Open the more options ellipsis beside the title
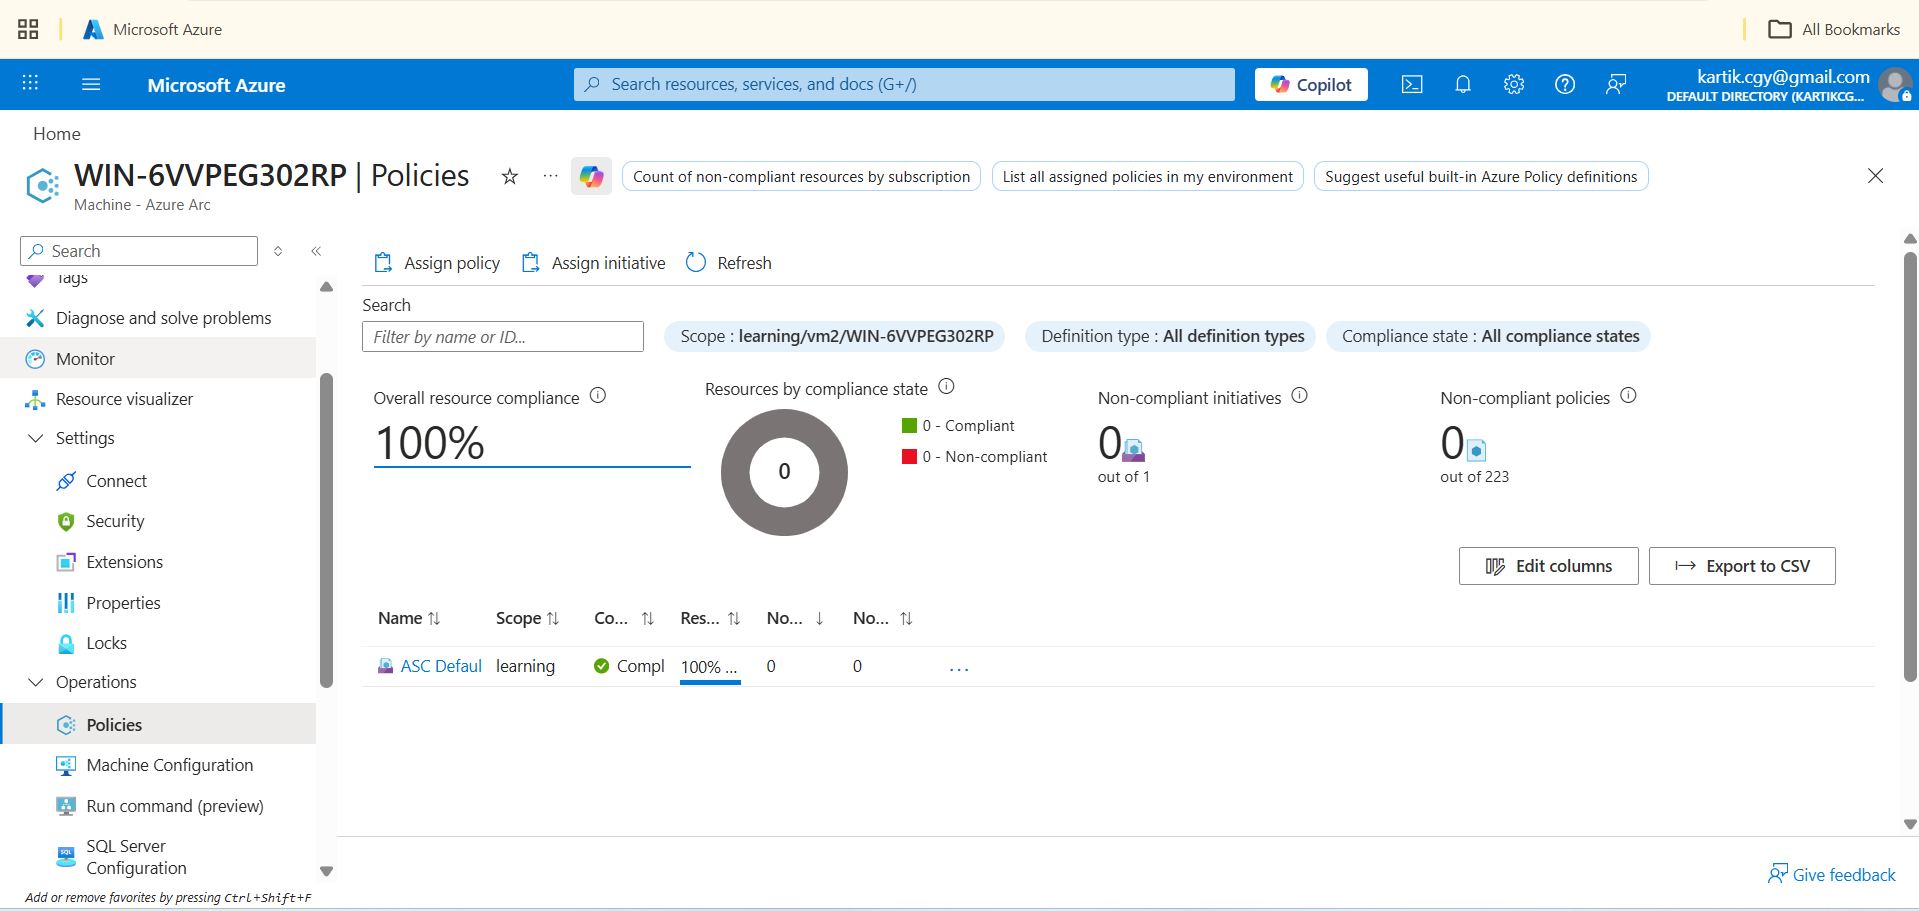1919x911 pixels. (x=550, y=176)
